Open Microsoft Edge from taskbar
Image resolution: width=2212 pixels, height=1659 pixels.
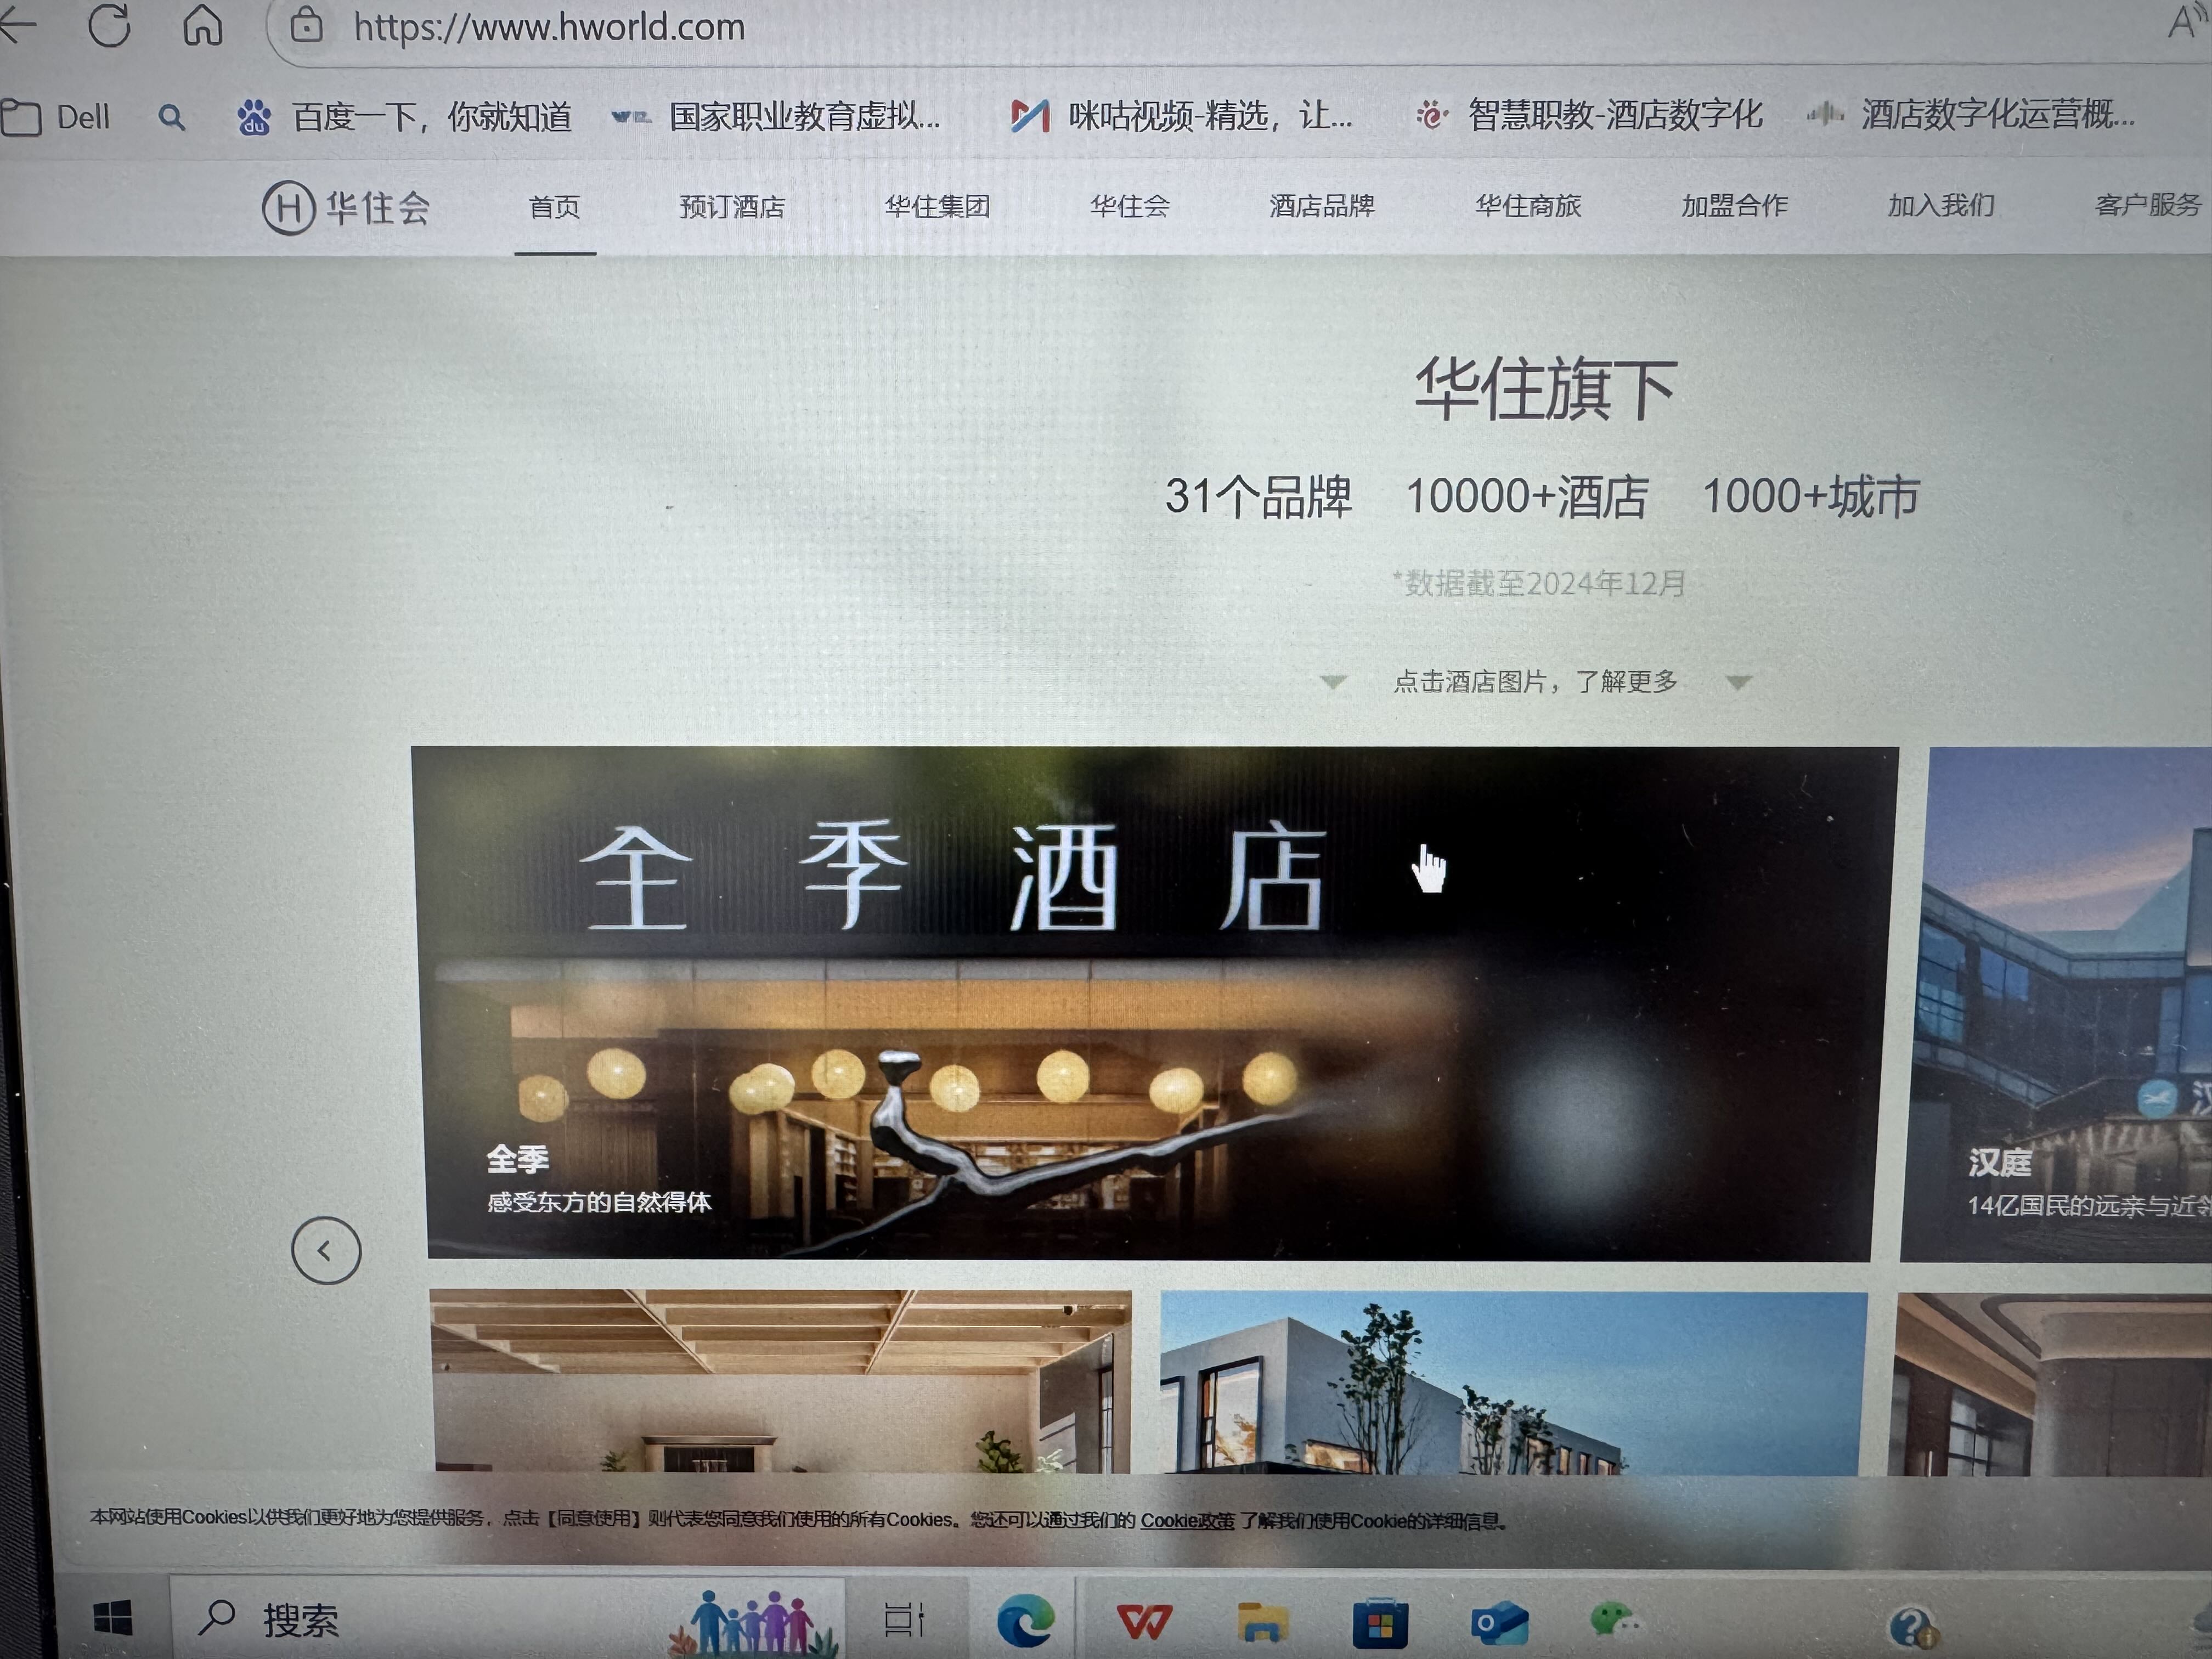1025,1620
